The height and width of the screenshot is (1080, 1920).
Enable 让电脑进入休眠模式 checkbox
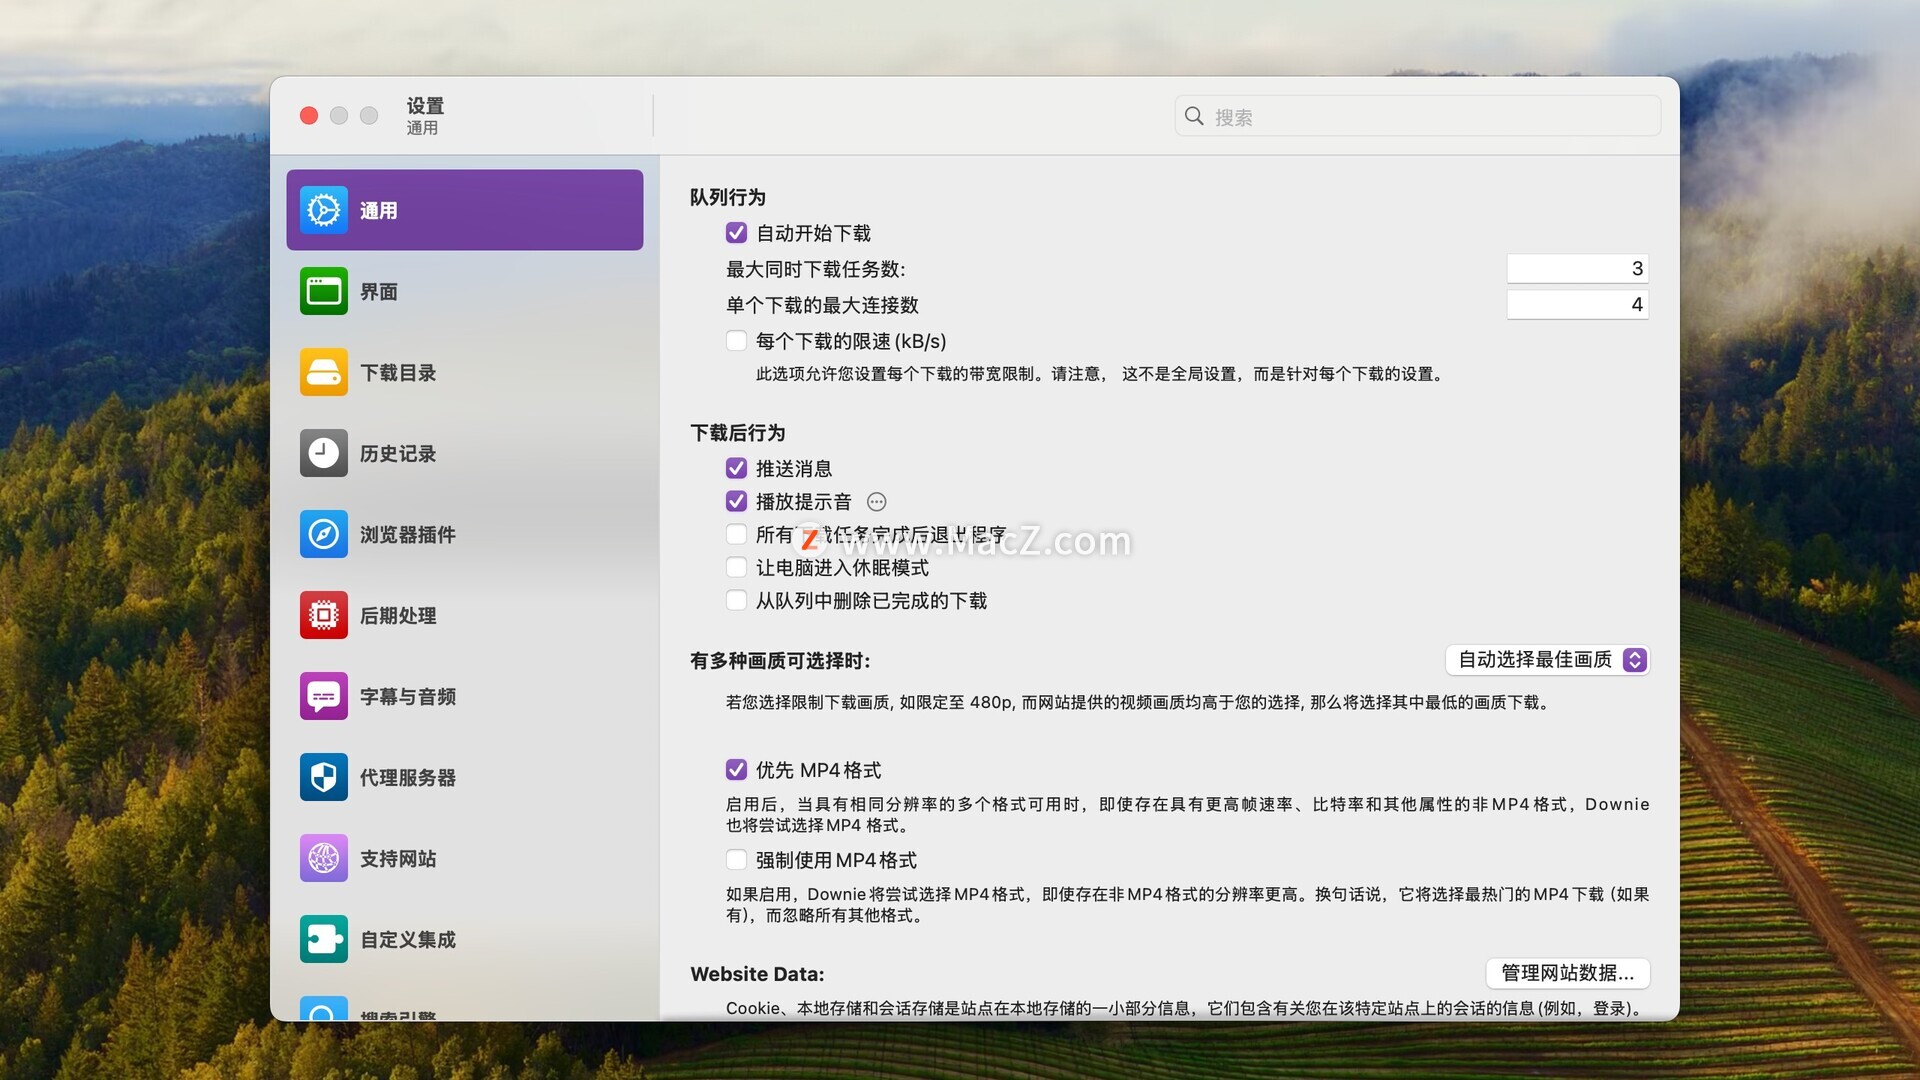point(736,567)
